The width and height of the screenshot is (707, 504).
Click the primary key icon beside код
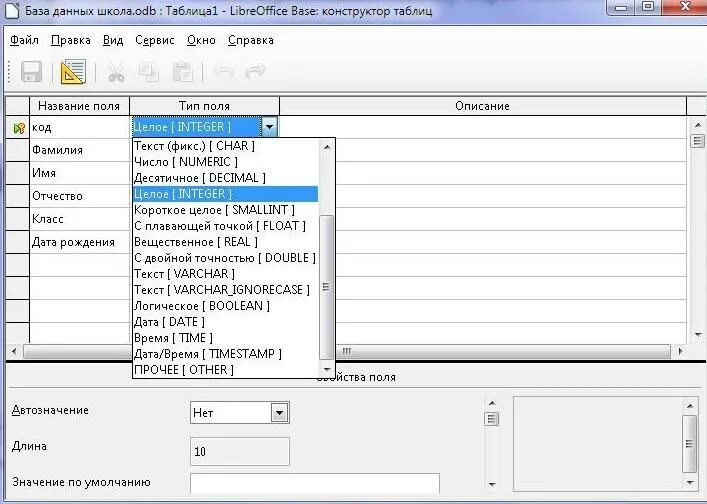pos(19,128)
